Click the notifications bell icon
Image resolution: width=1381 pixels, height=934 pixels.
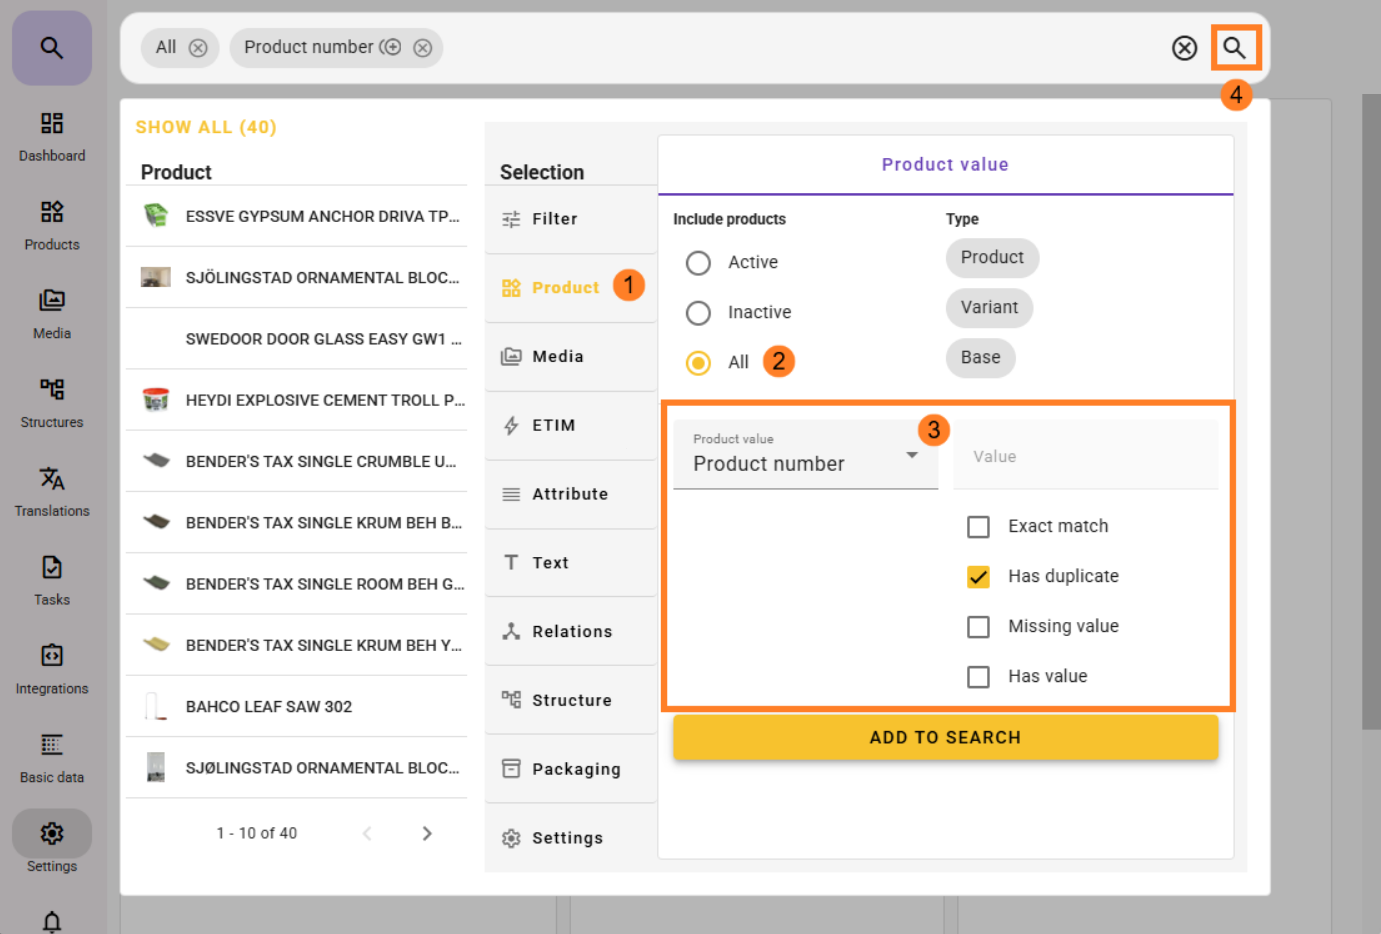coord(52,920)
